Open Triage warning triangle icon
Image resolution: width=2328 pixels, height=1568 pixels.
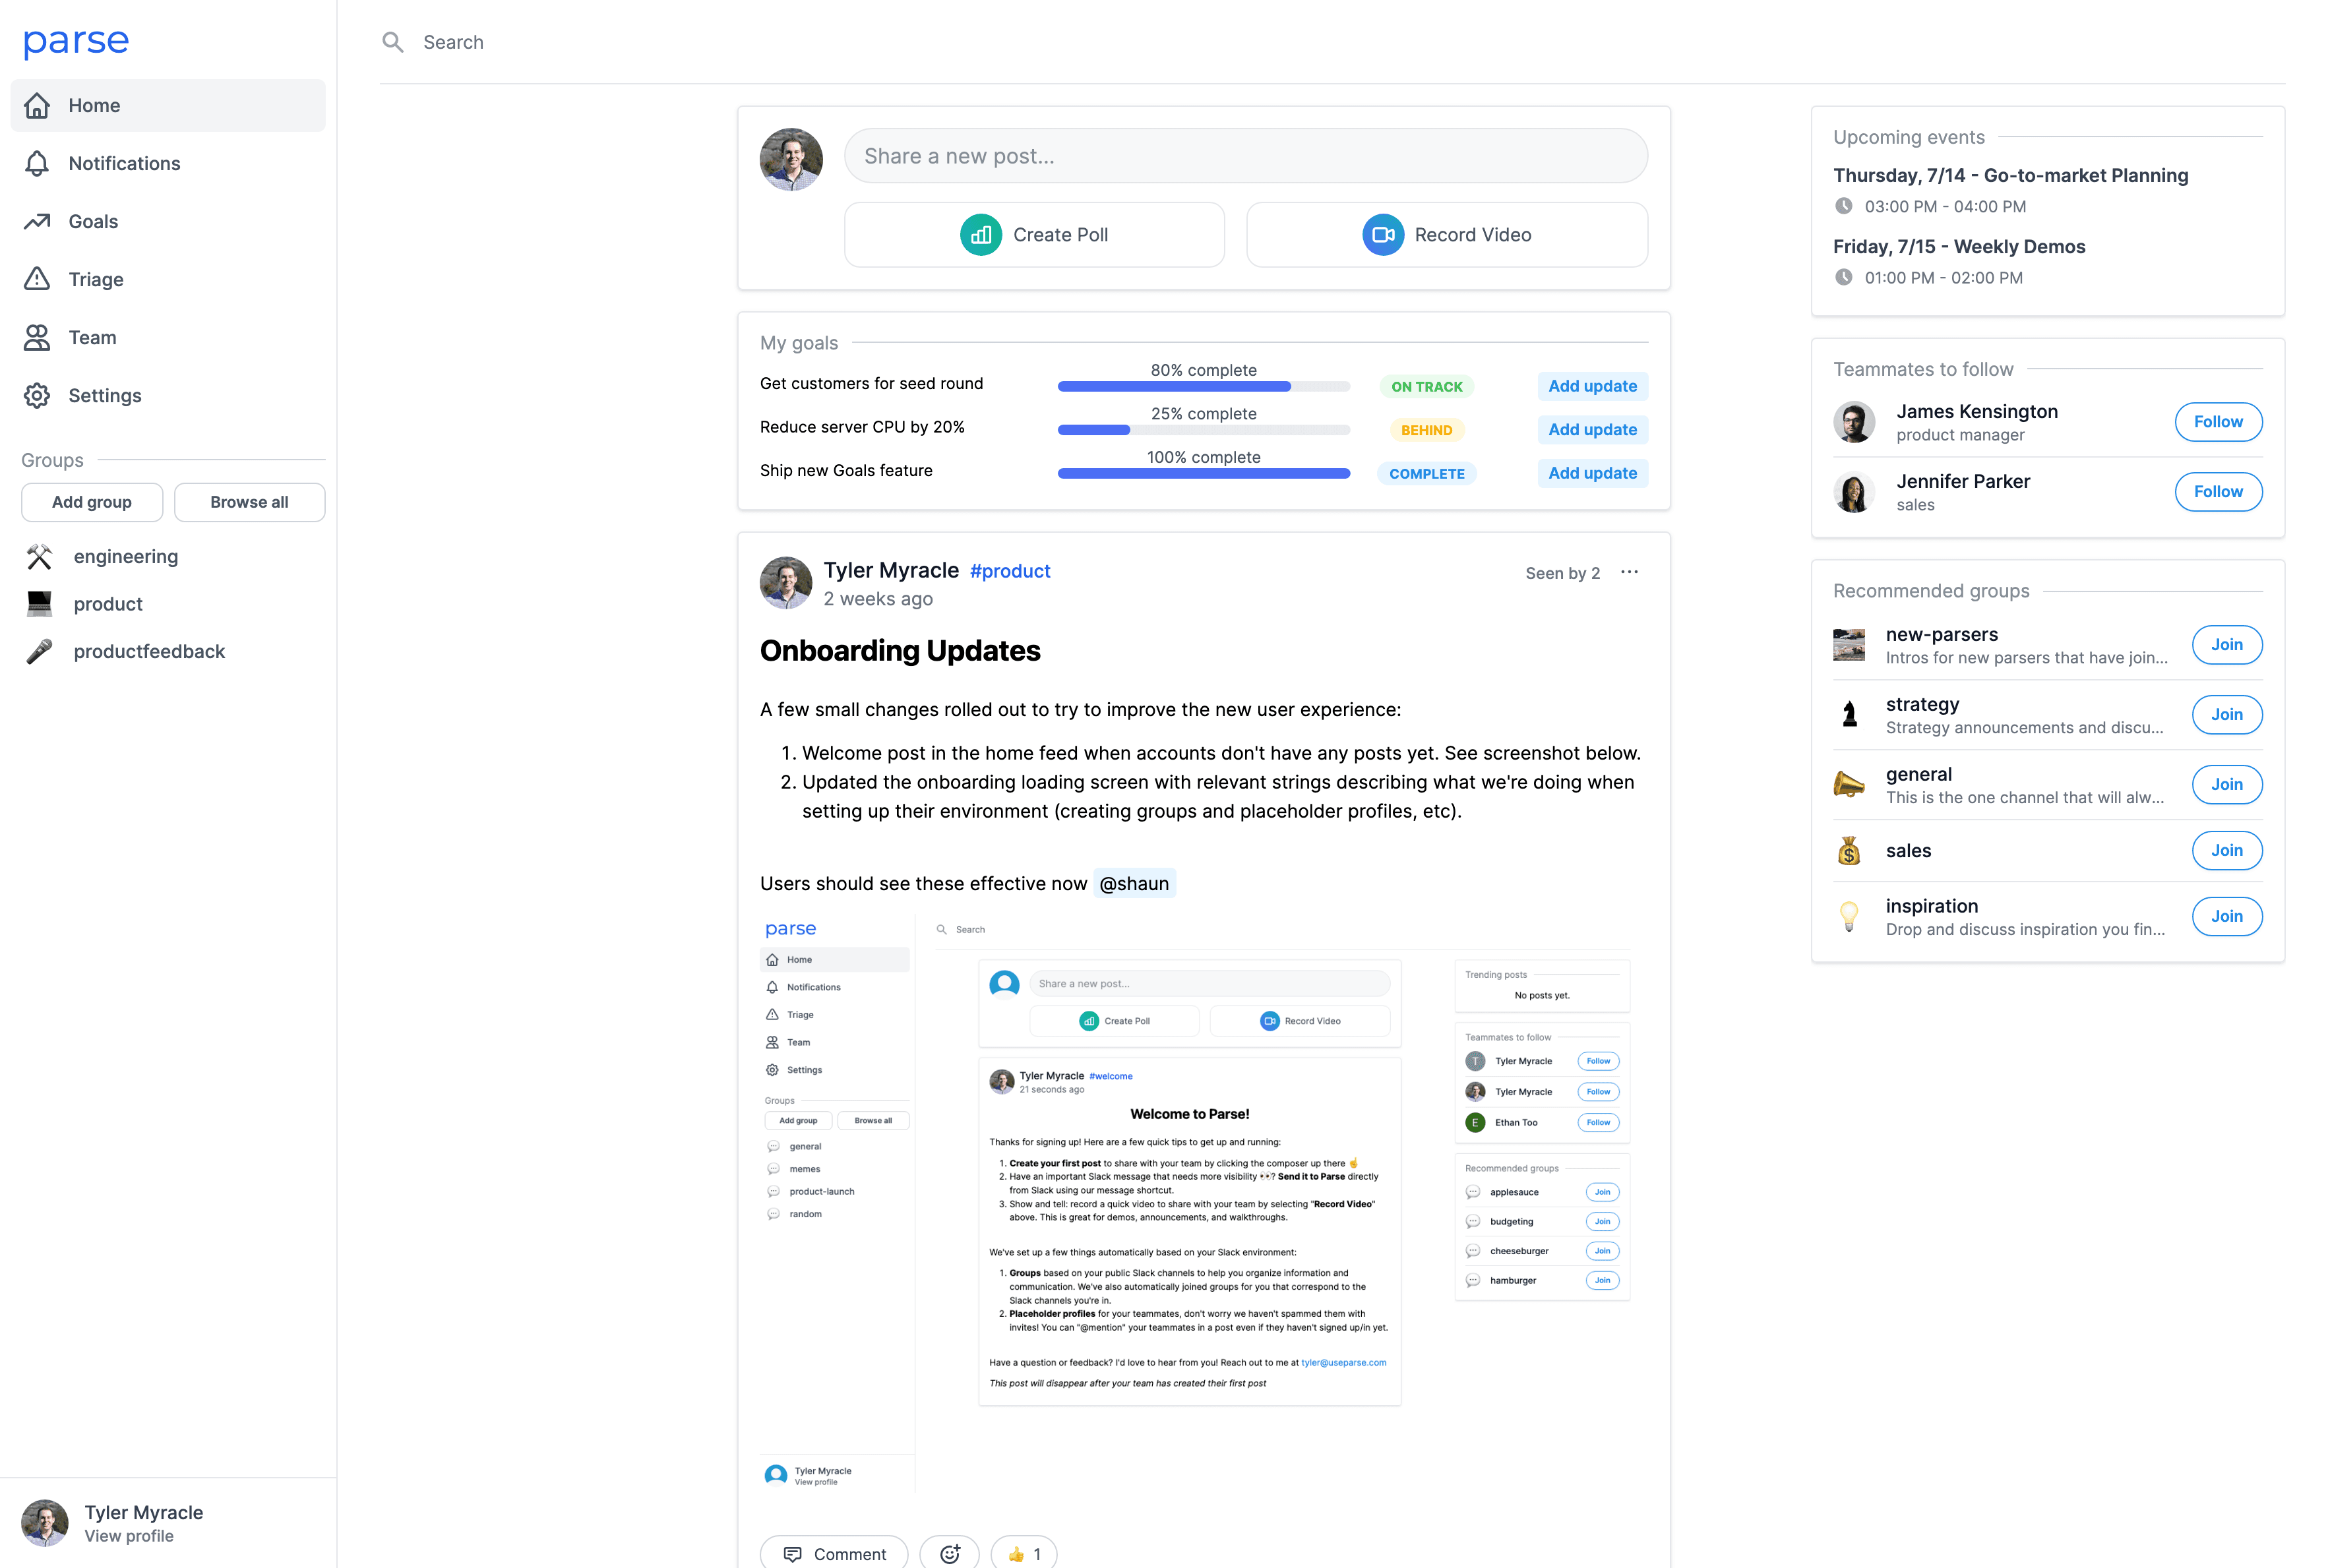(x=37, y=279)
